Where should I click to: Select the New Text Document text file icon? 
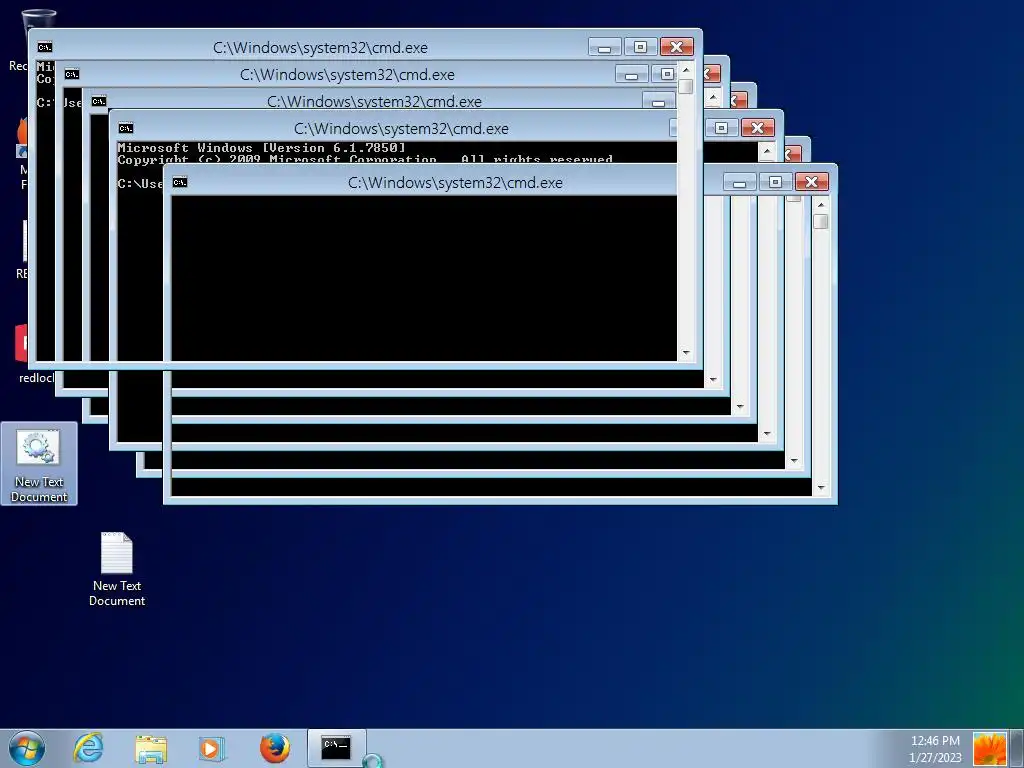pyautogui.click(x=117, y=569)
